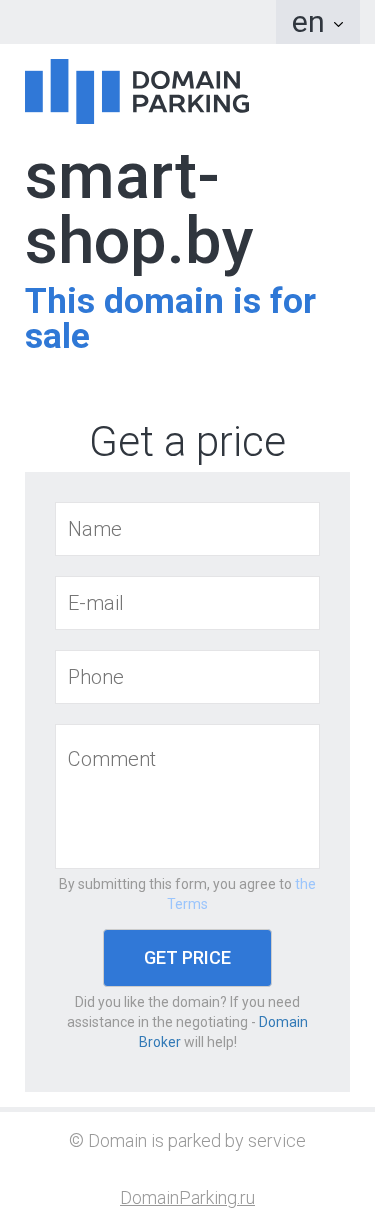
Task: Visit the DomainParking.ru footer link
Action: click(187, 1198)
